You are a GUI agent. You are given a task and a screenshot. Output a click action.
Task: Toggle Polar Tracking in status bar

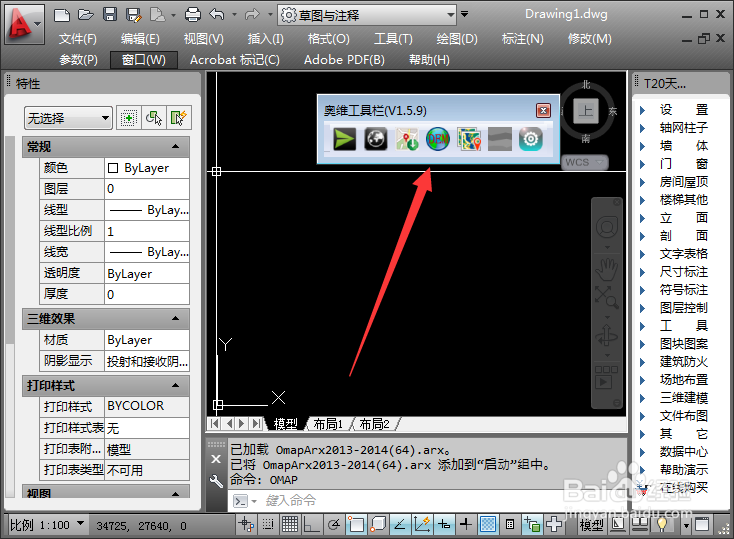click(333, 524)
